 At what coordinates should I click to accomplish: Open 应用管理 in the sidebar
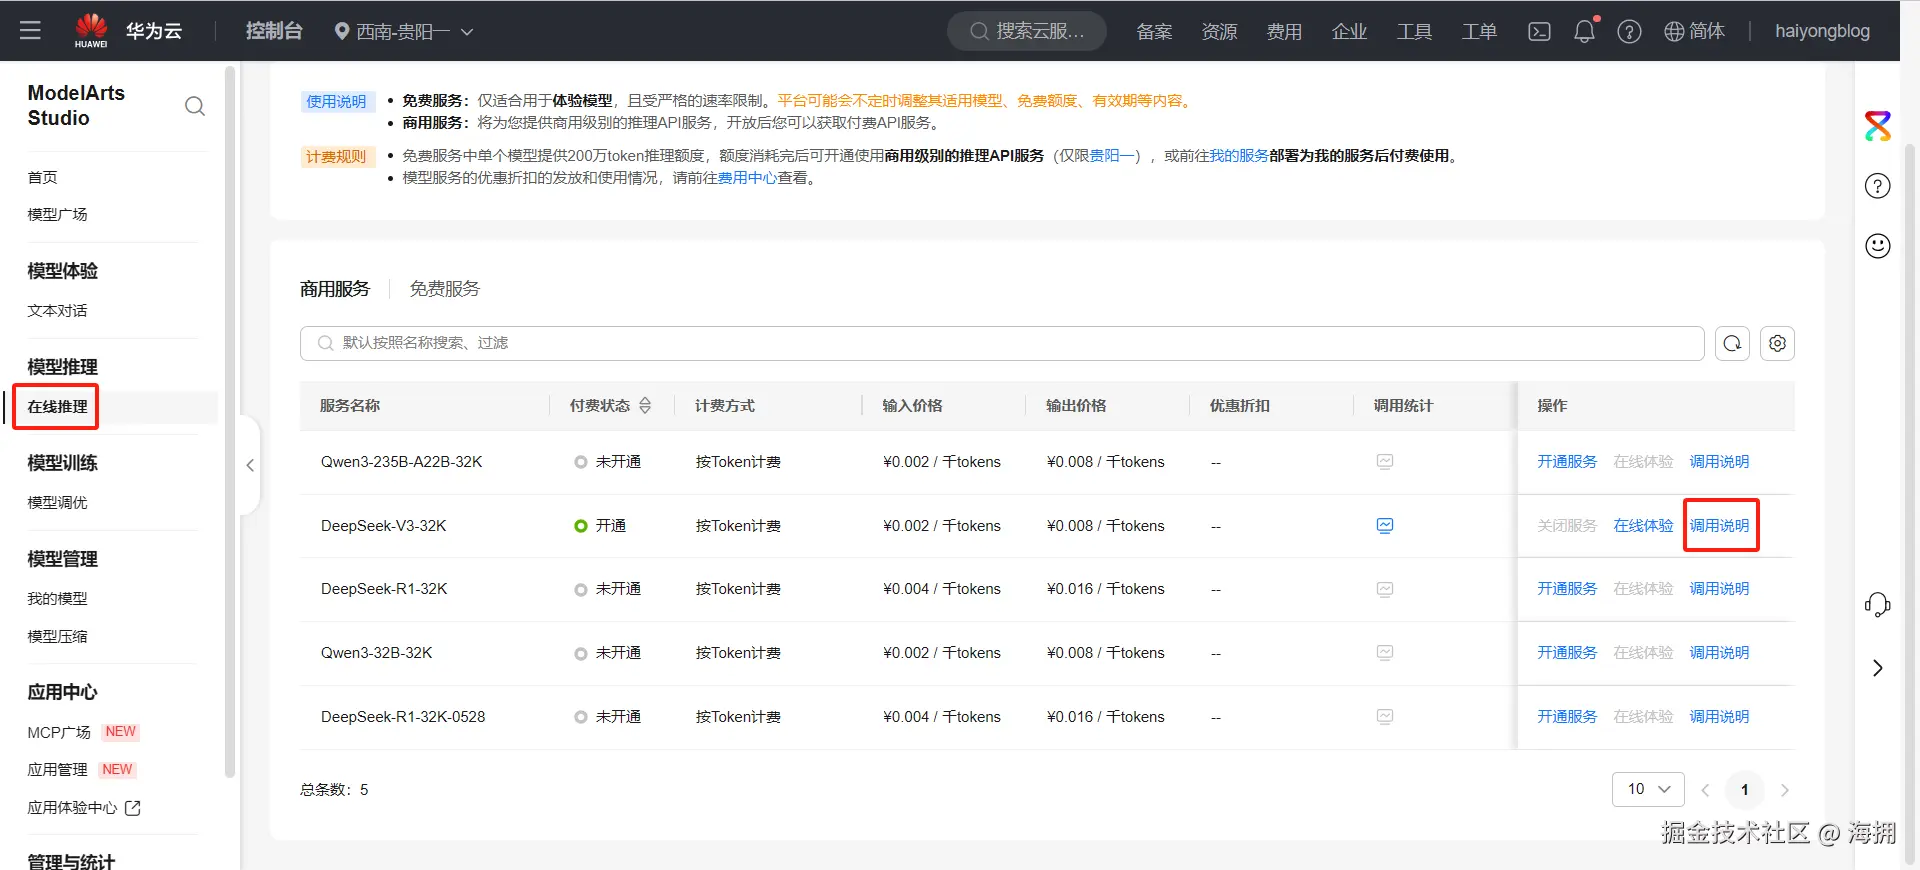tap(57, 769)
